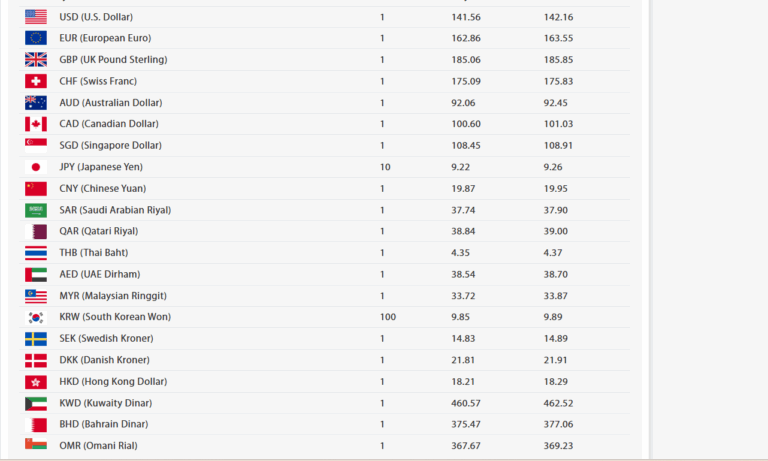Viewport: 768px width, 461px height.
Task: Click the JPY unit value 10
Action: [385, 167]
